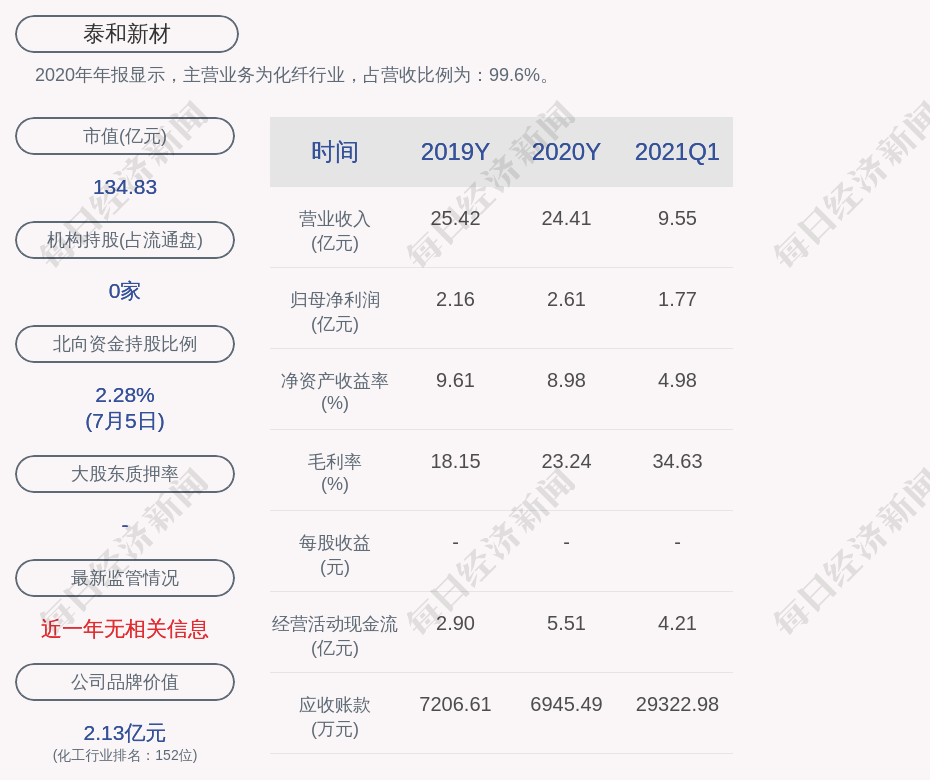This screenshot has width=930, height=780.
Task: Switch to the 2020Y column header
Action: click(566, 152)
